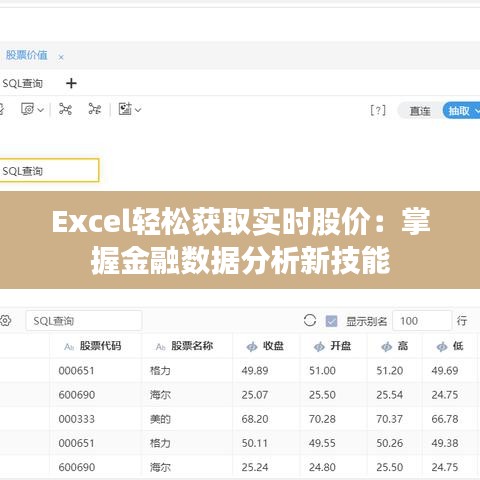Switch to the 股票价值 tab
This screenshot has width=480, height=480.
tap(27, 55)
